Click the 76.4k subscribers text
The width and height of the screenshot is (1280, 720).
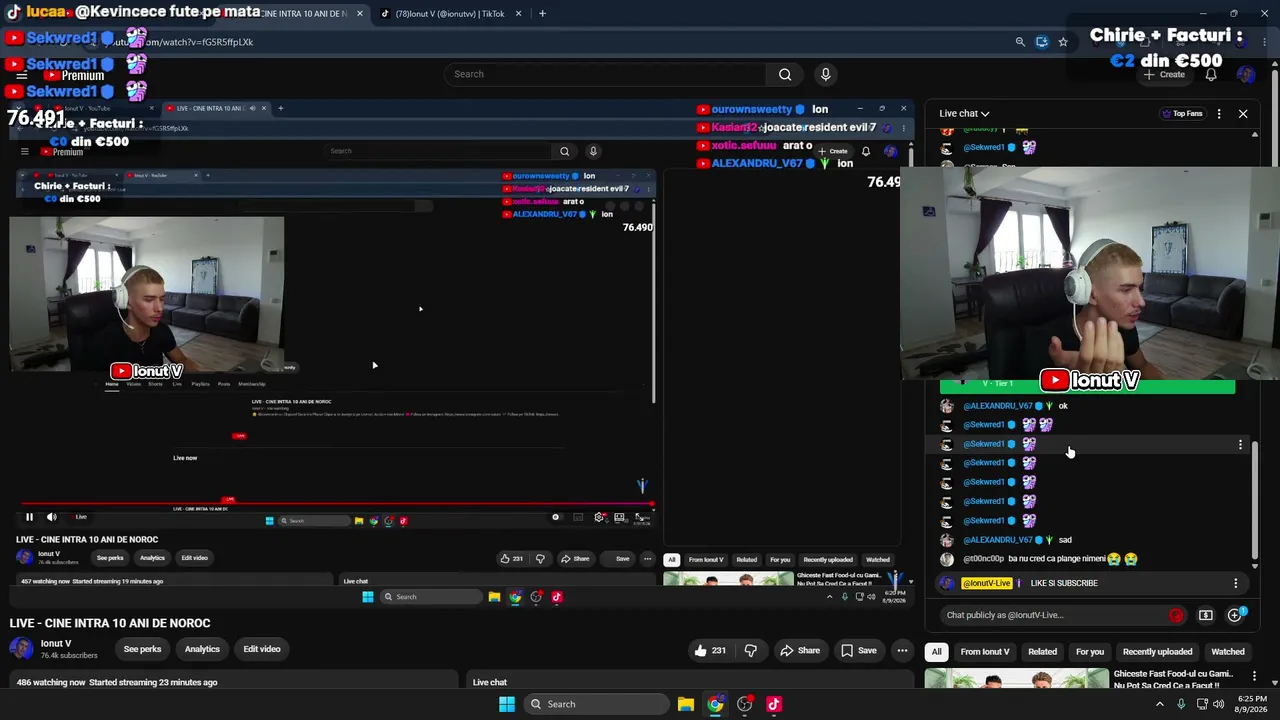69,656
